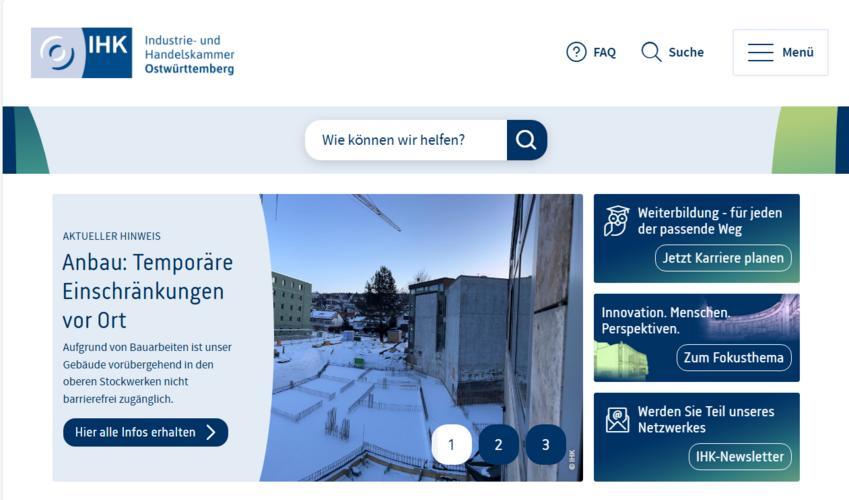Screen dimensions: 849x500
Task: Open the Menü hamburger button
Action: click(780, 53)
